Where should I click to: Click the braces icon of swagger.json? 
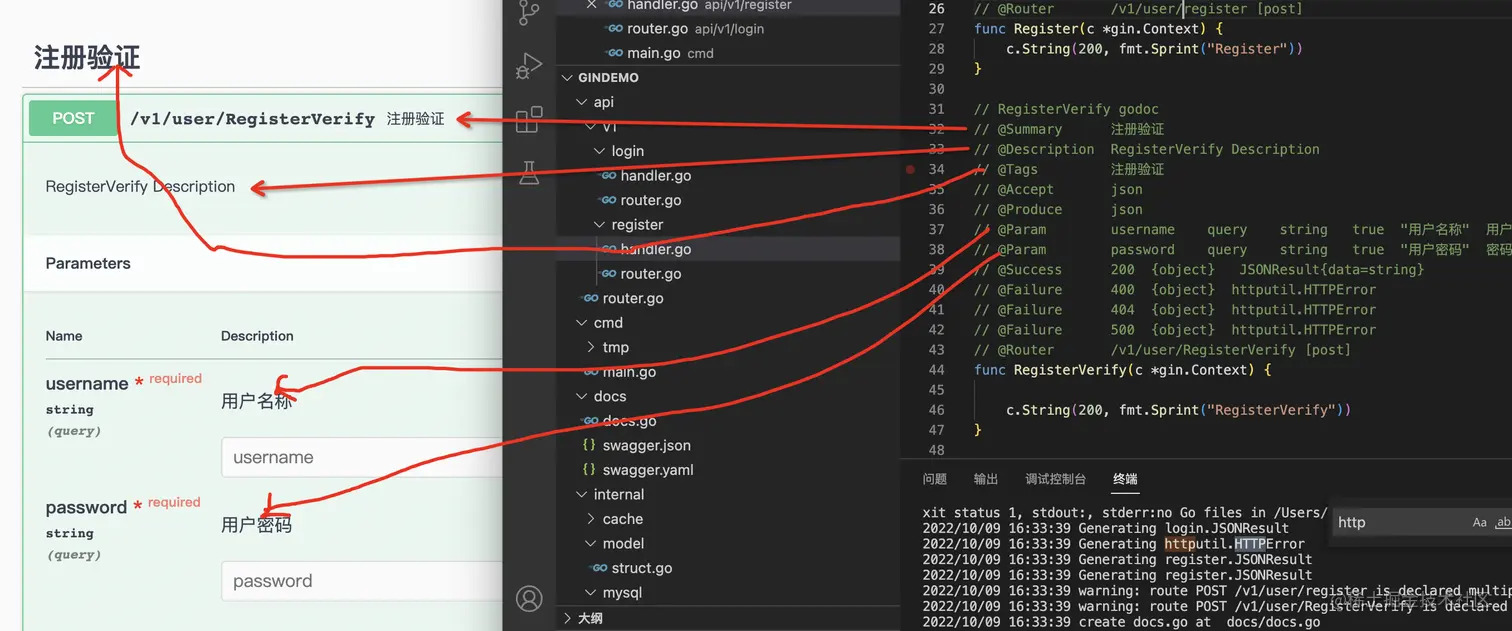coord(590,445)
